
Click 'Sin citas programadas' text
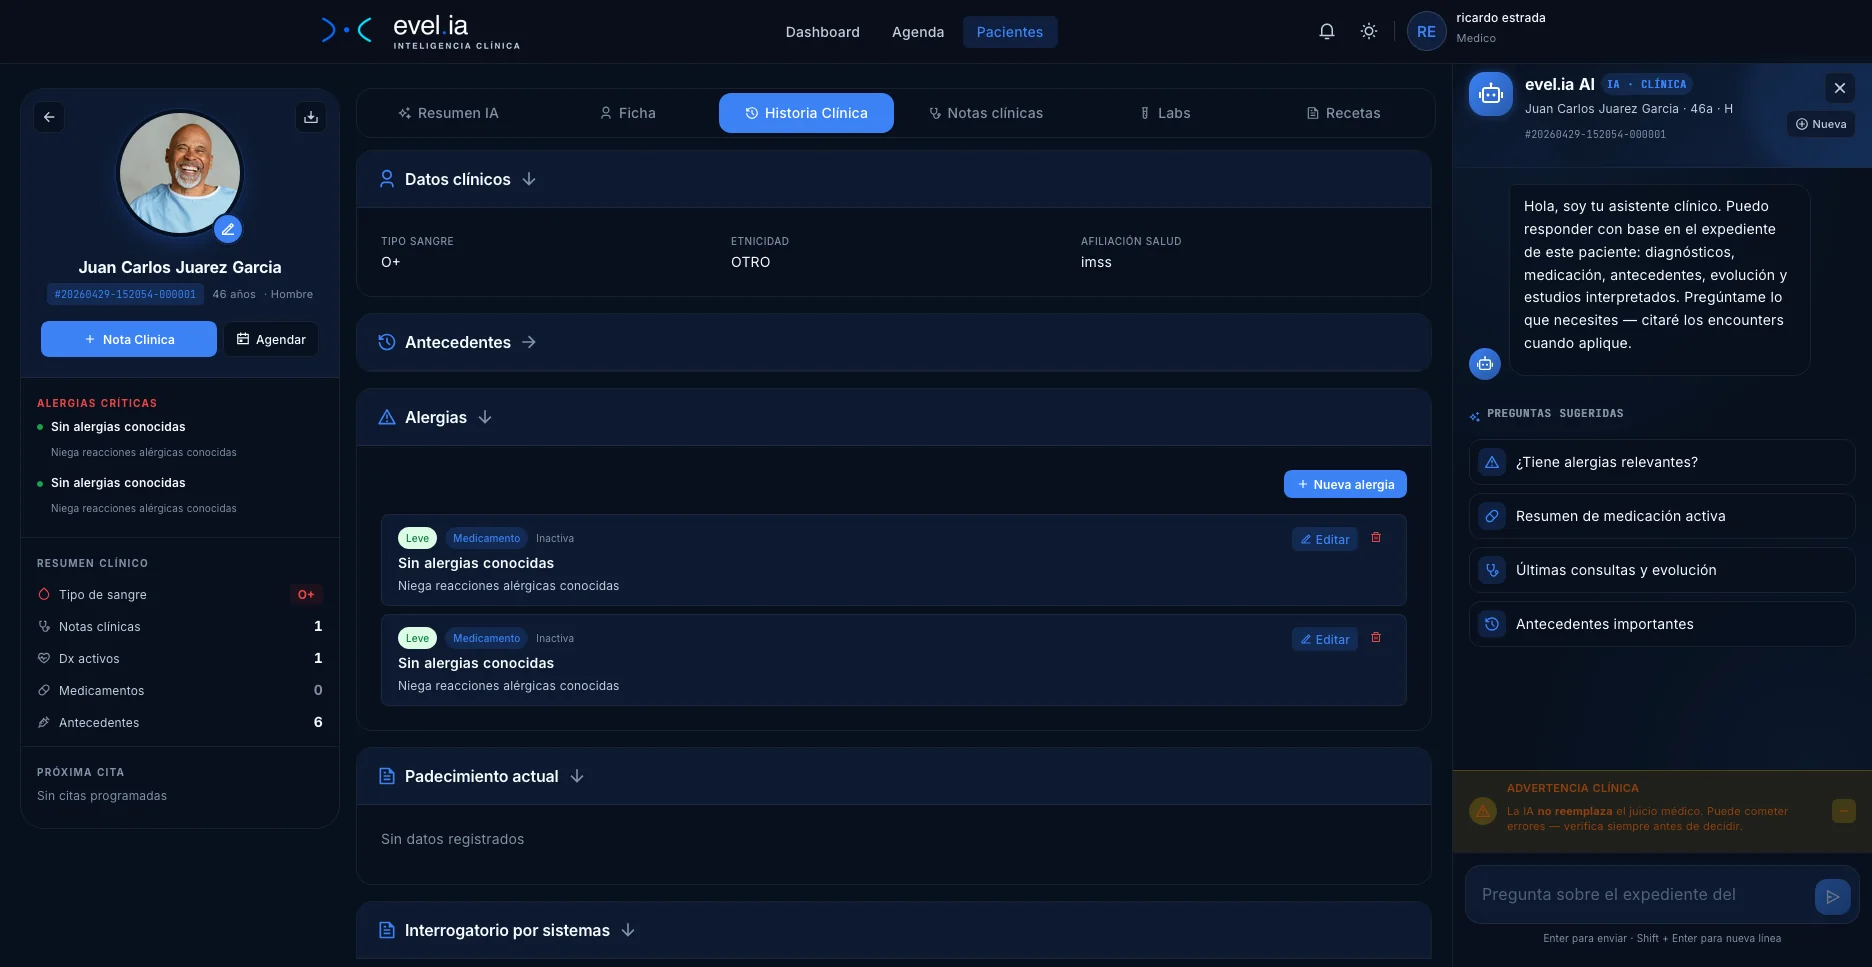tap(102, 796)
